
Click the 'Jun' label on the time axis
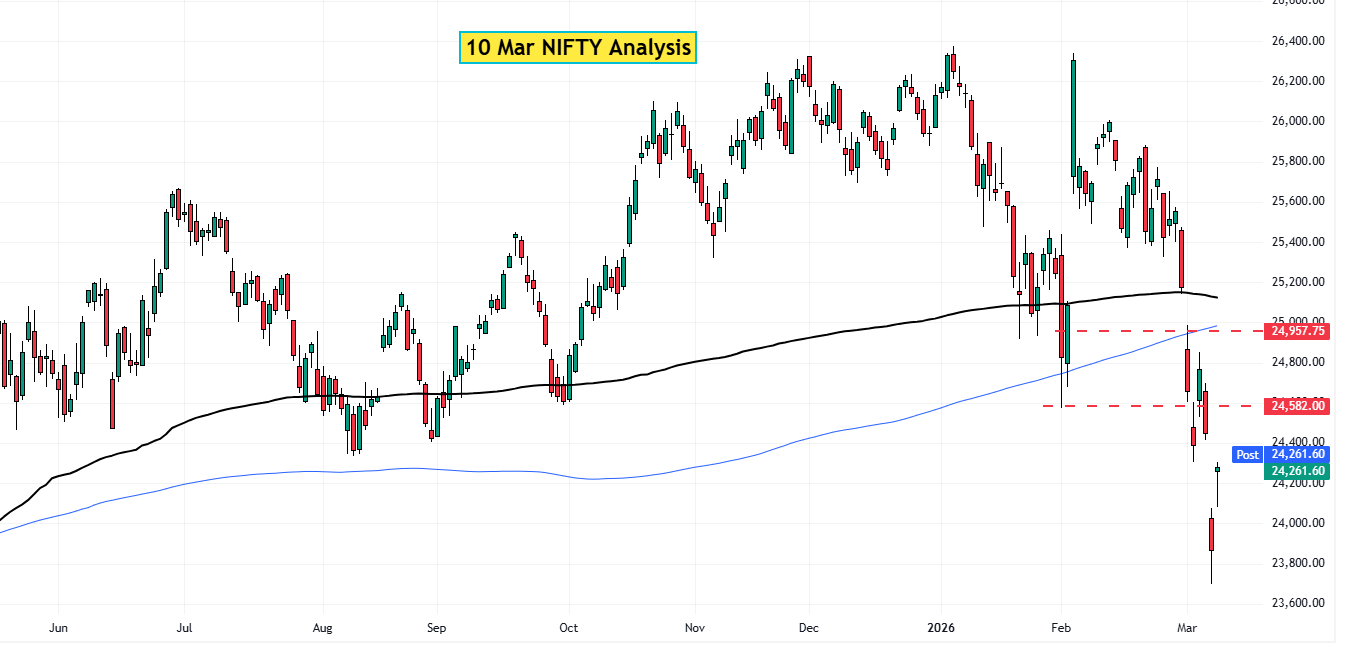pyautogui.click(x=58, y=628)
